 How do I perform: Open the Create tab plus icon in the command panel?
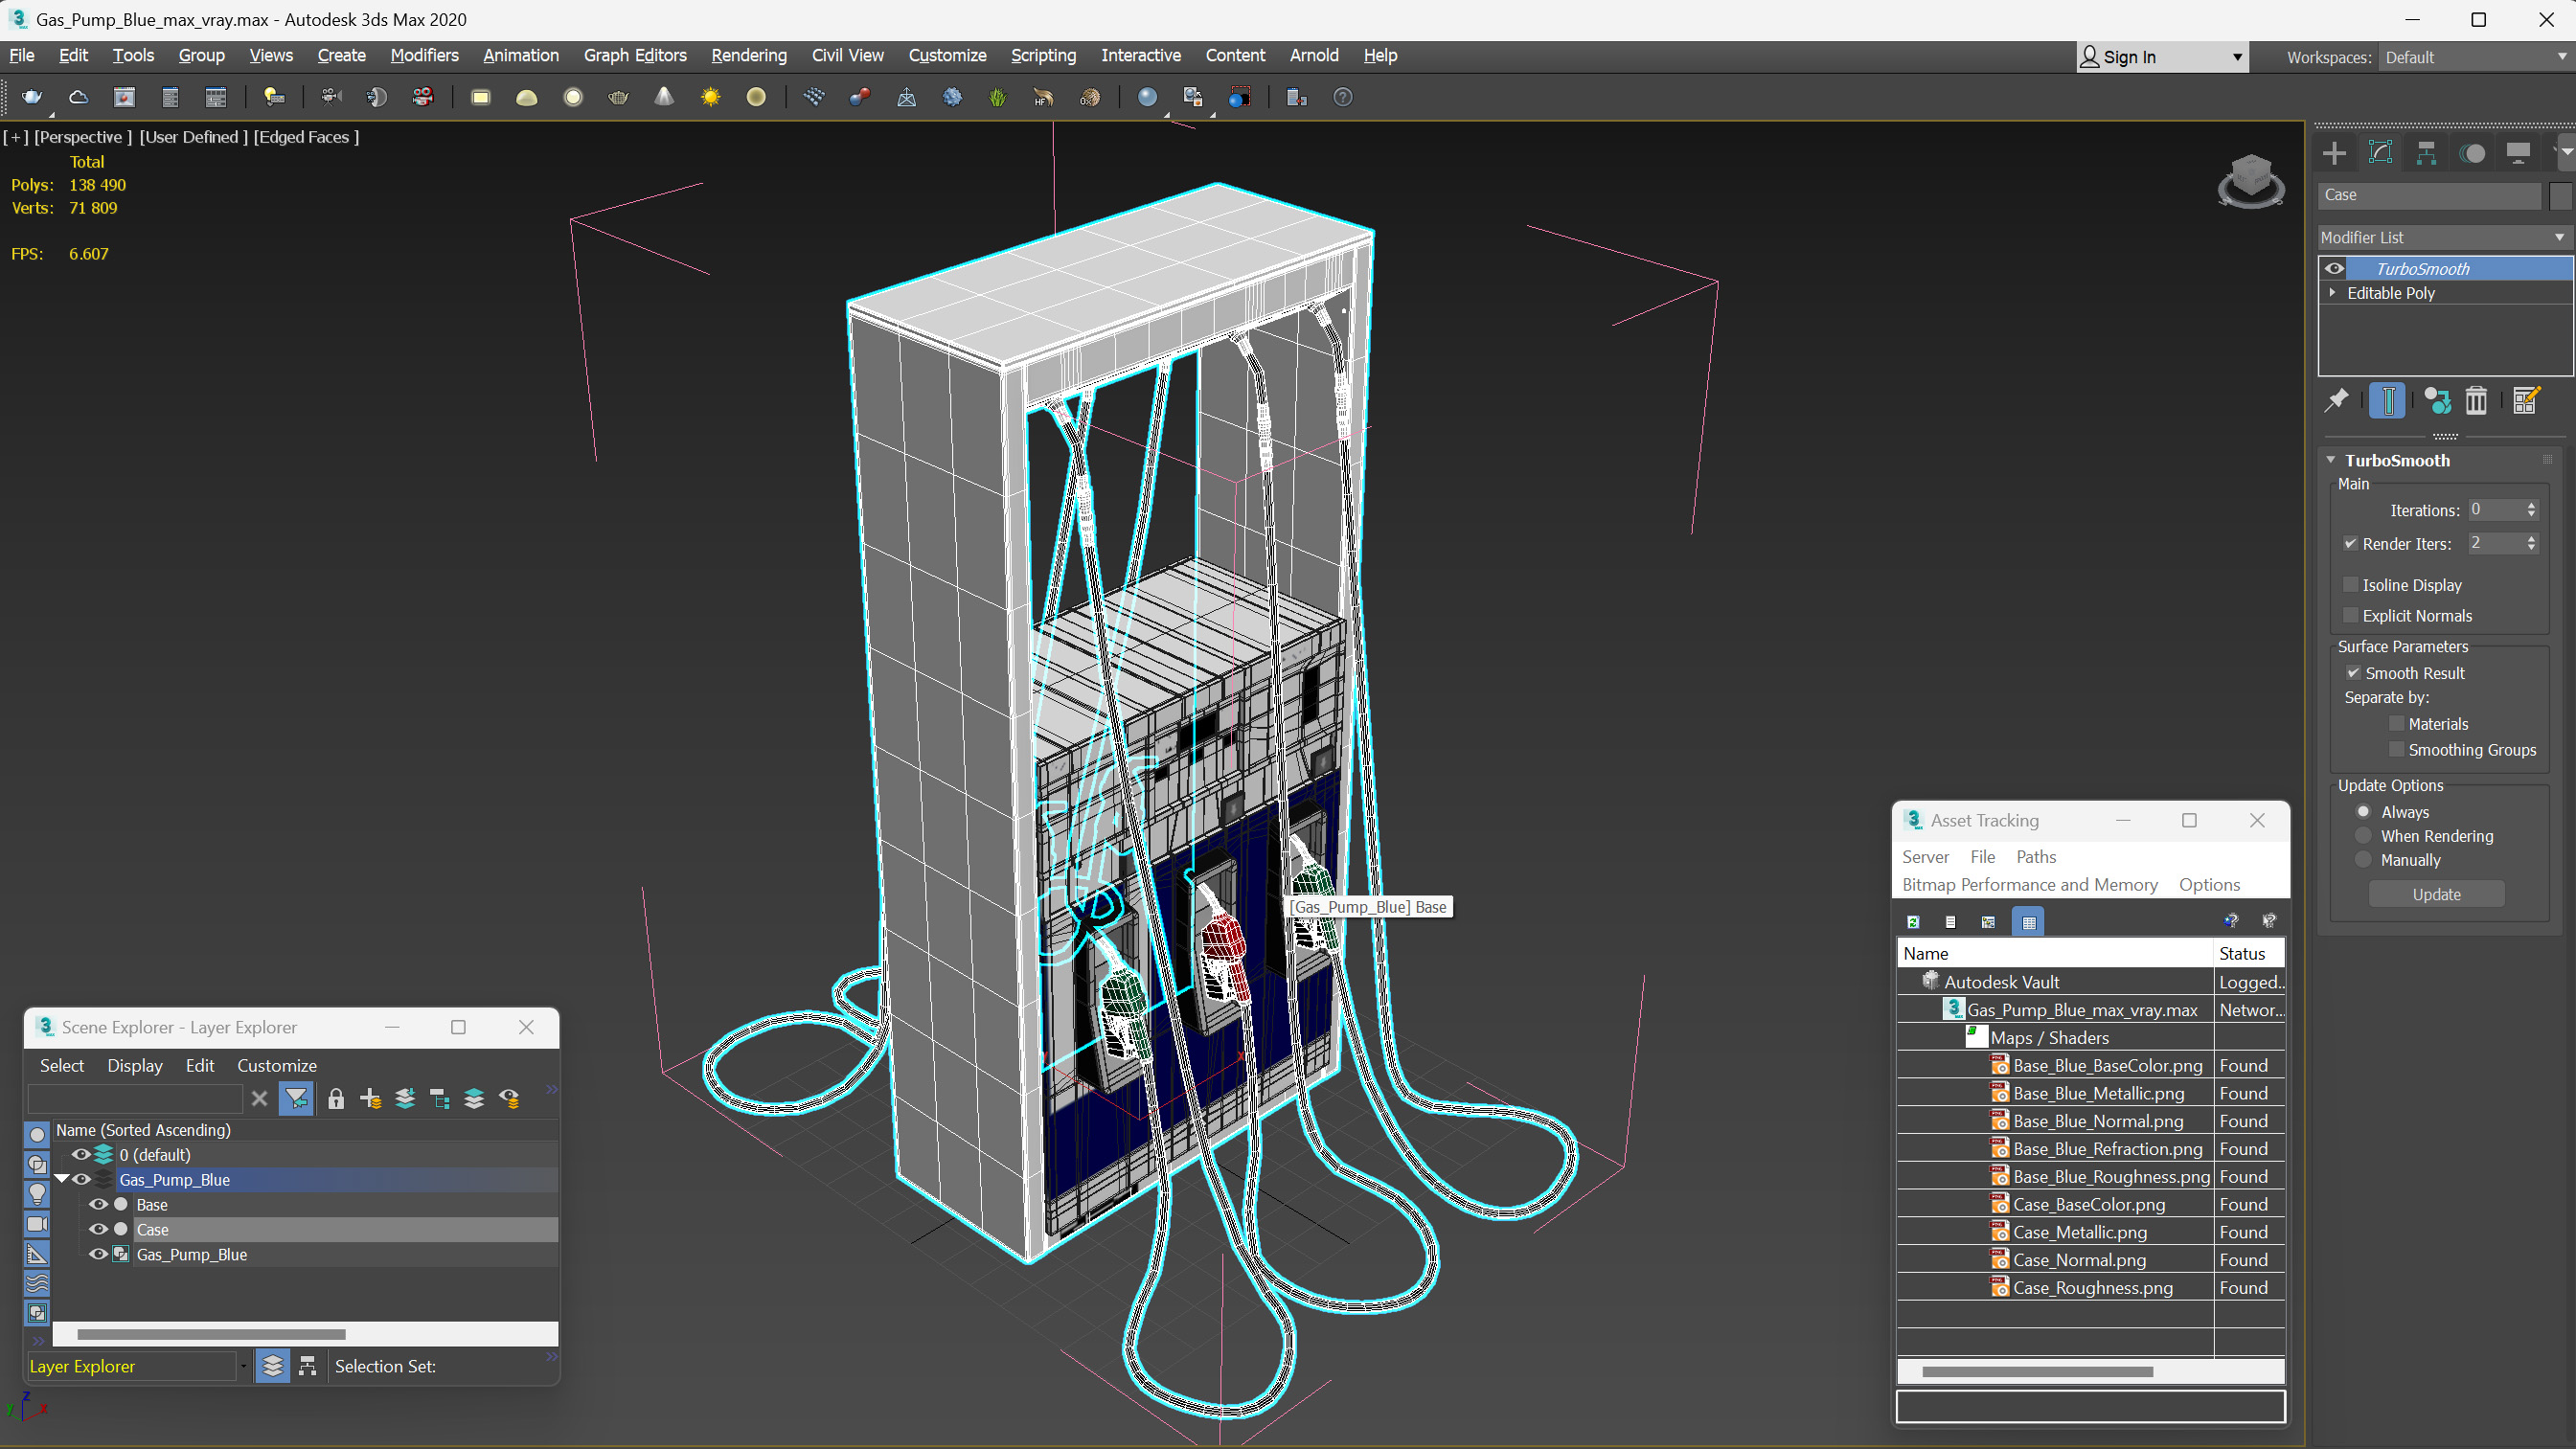2334,153
